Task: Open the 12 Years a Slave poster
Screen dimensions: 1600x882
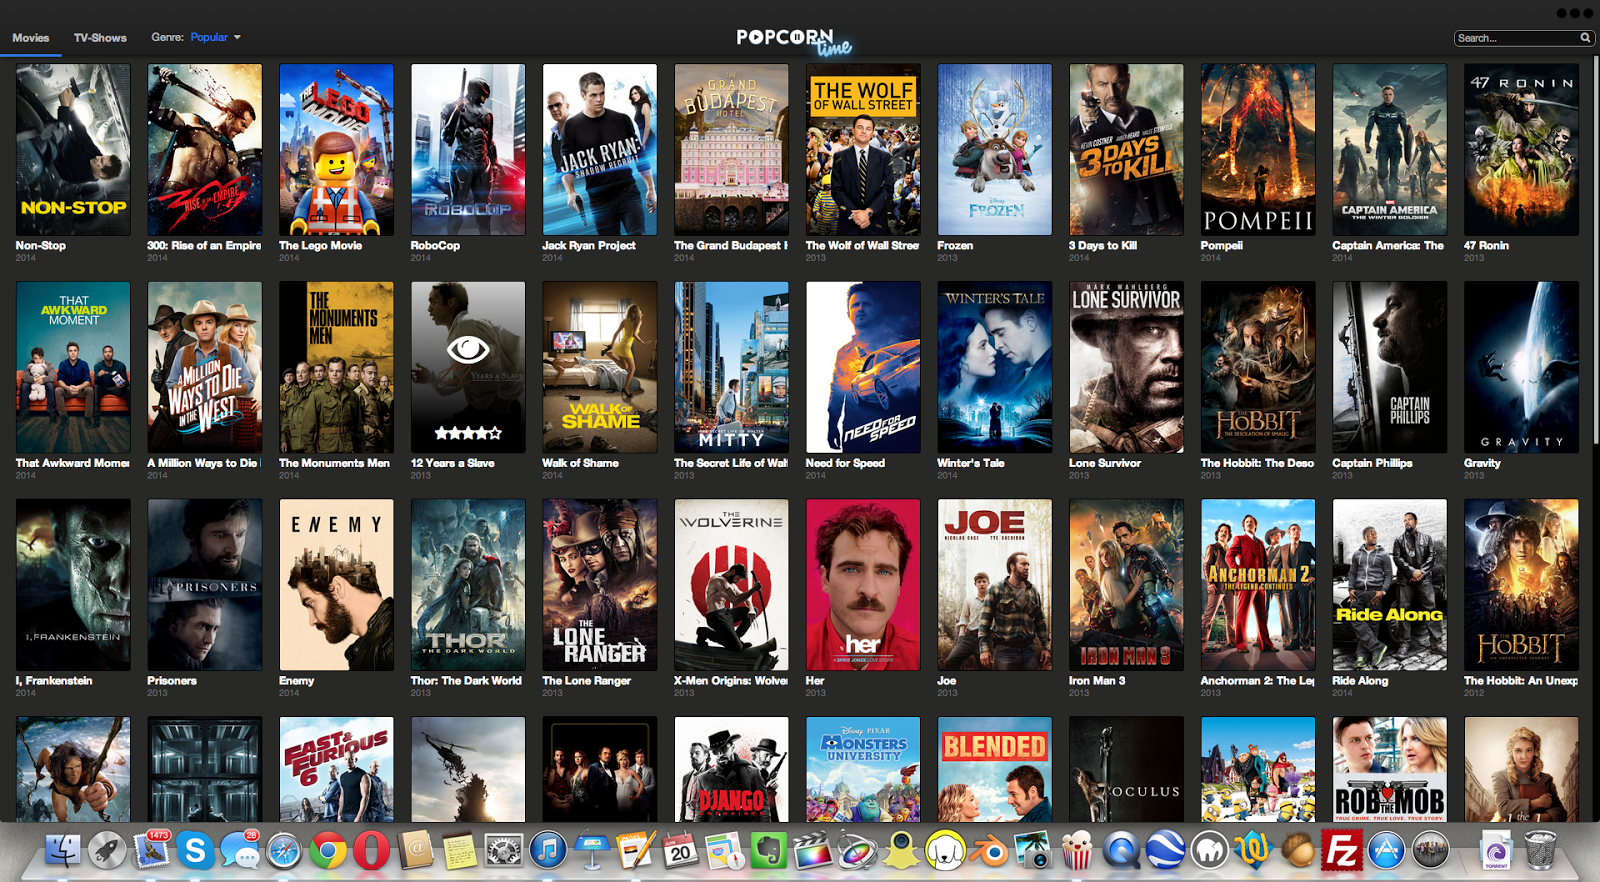Action: (468, 367)
